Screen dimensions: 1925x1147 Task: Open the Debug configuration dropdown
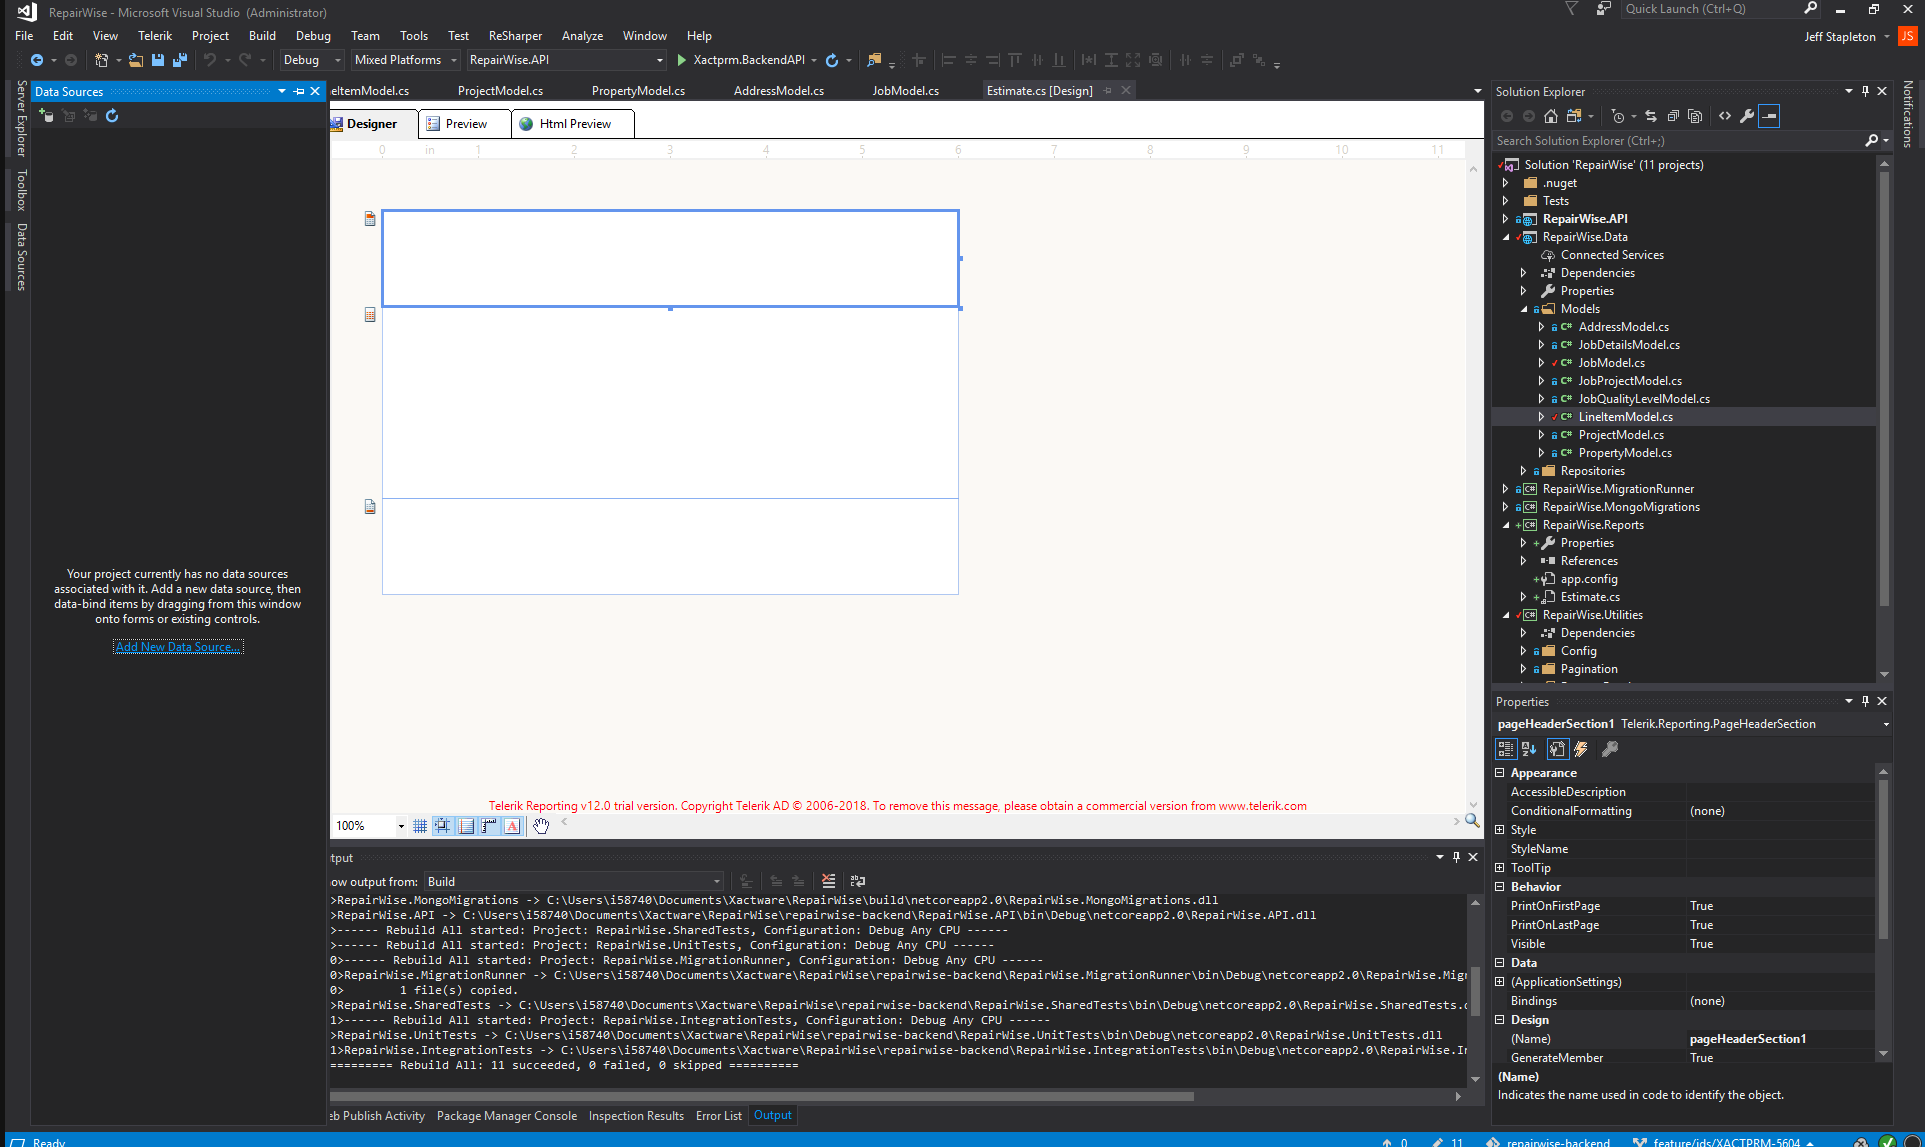click(337, 60)
